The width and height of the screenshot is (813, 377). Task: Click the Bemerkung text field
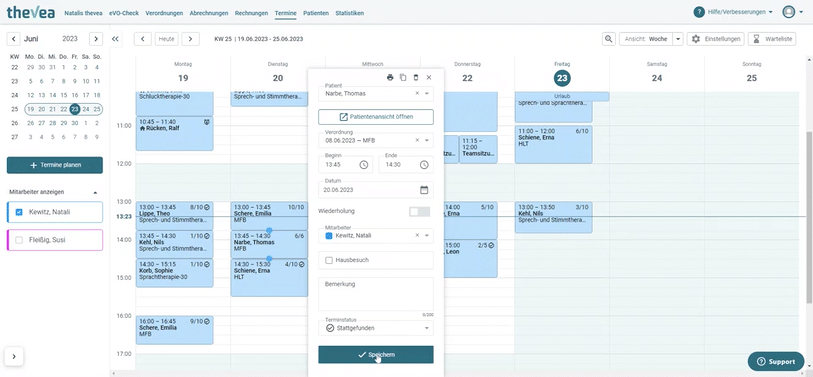(376, 294)
